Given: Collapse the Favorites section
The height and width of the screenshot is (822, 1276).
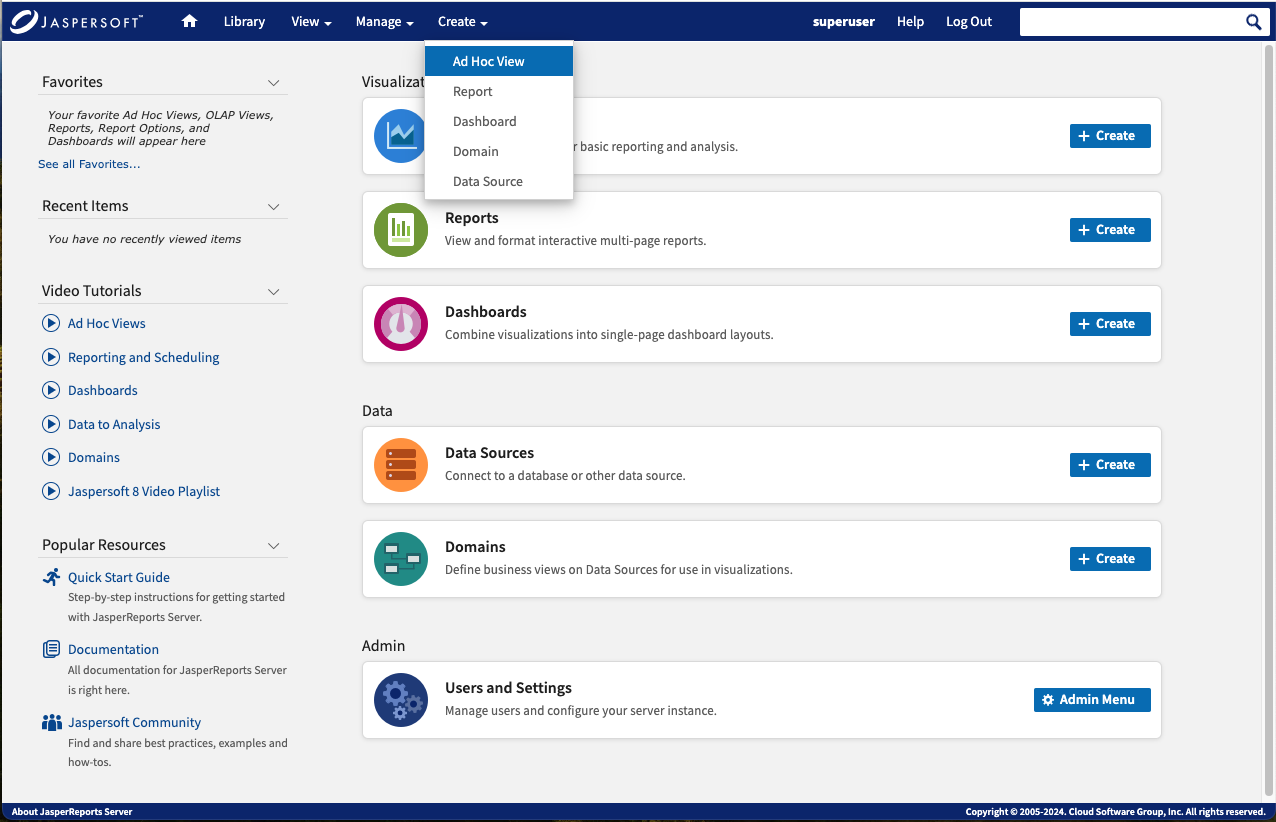Looking at the screenshot, I should 274,82.
